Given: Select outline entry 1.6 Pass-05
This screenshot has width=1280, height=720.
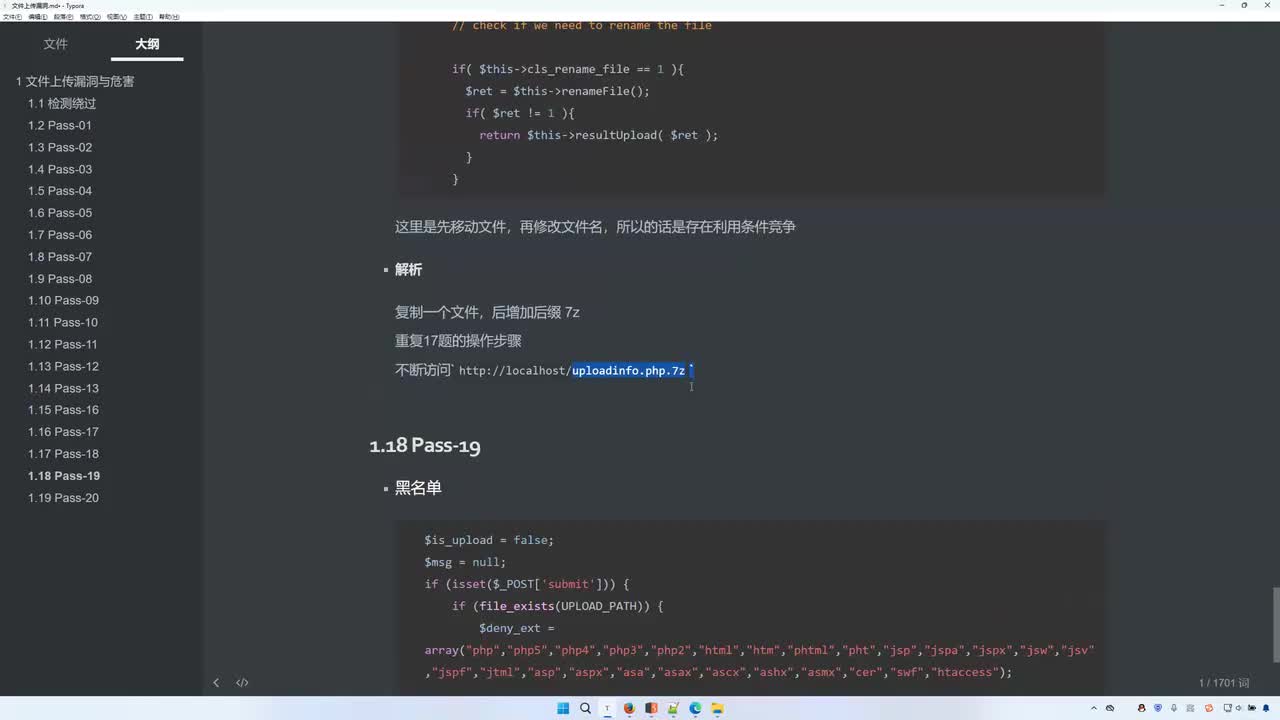Looking at the screenshot, I should 60,213.
